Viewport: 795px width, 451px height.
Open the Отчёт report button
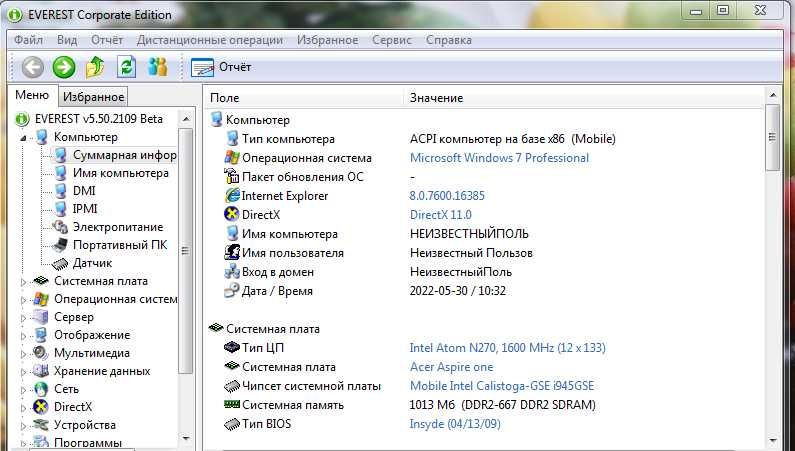pyautogui.click(x=221, y=67)
